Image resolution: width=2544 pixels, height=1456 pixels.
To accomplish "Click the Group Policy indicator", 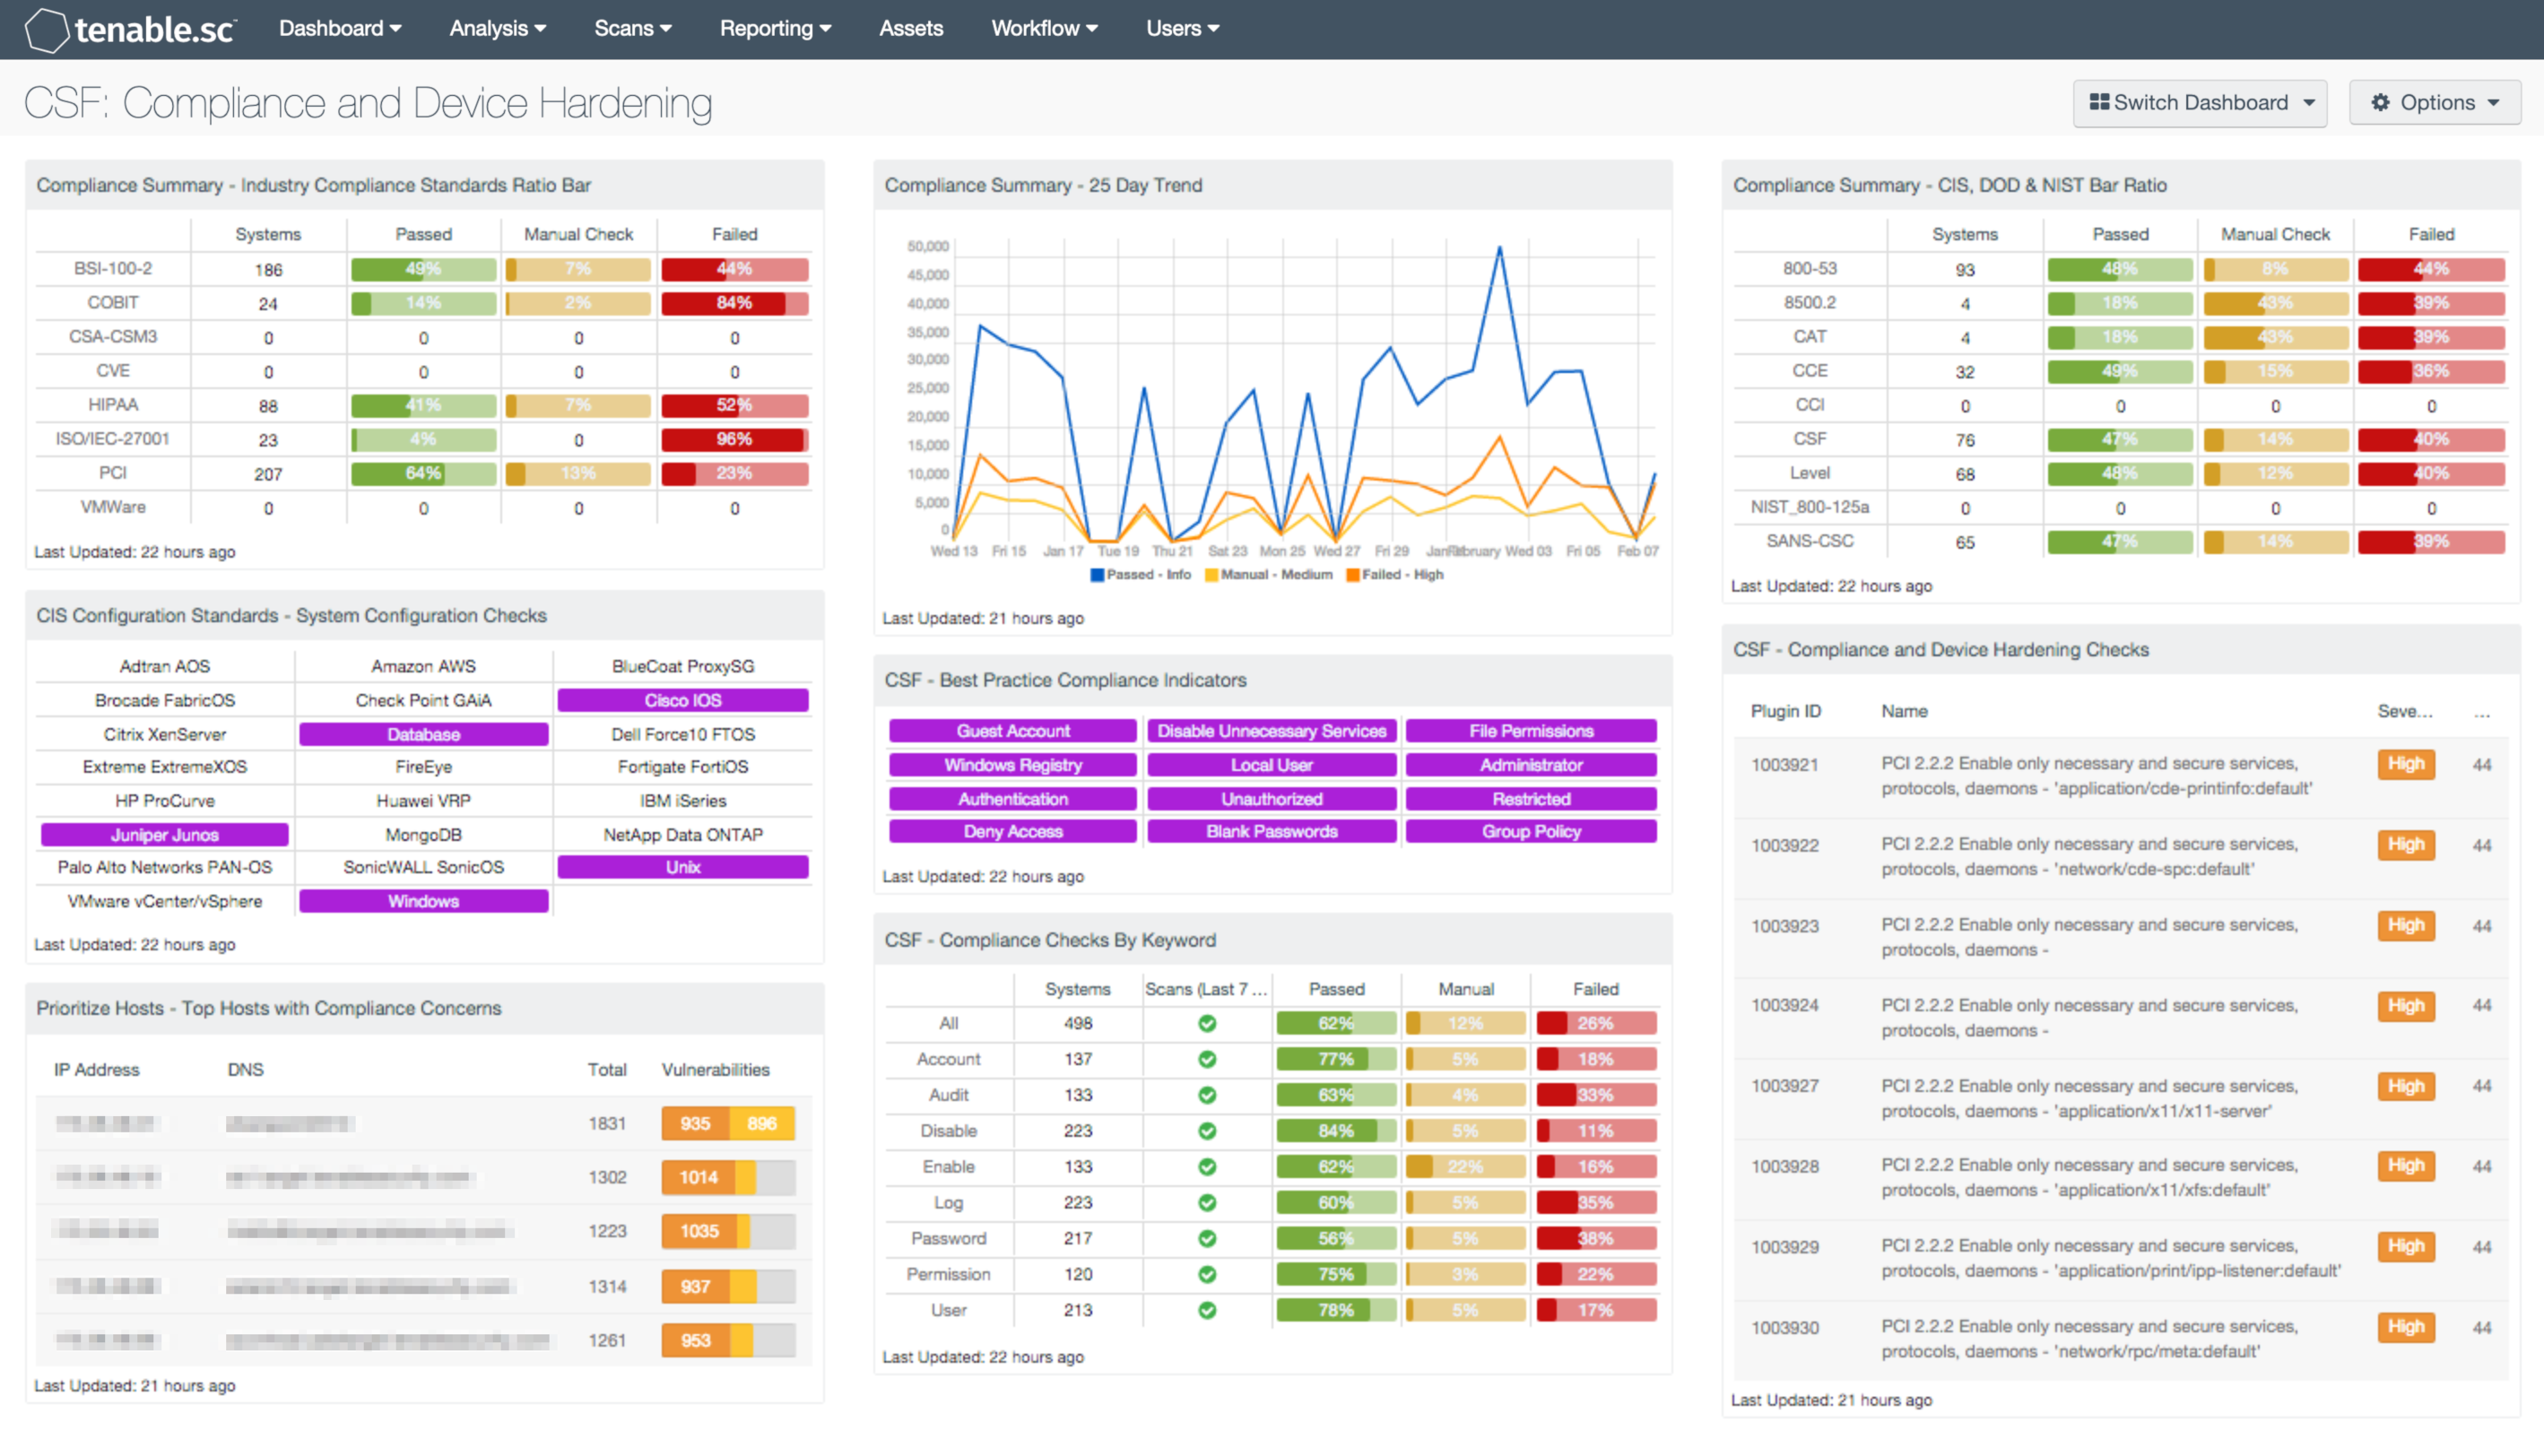I will pyautogui.click(x=1531, y=831).
